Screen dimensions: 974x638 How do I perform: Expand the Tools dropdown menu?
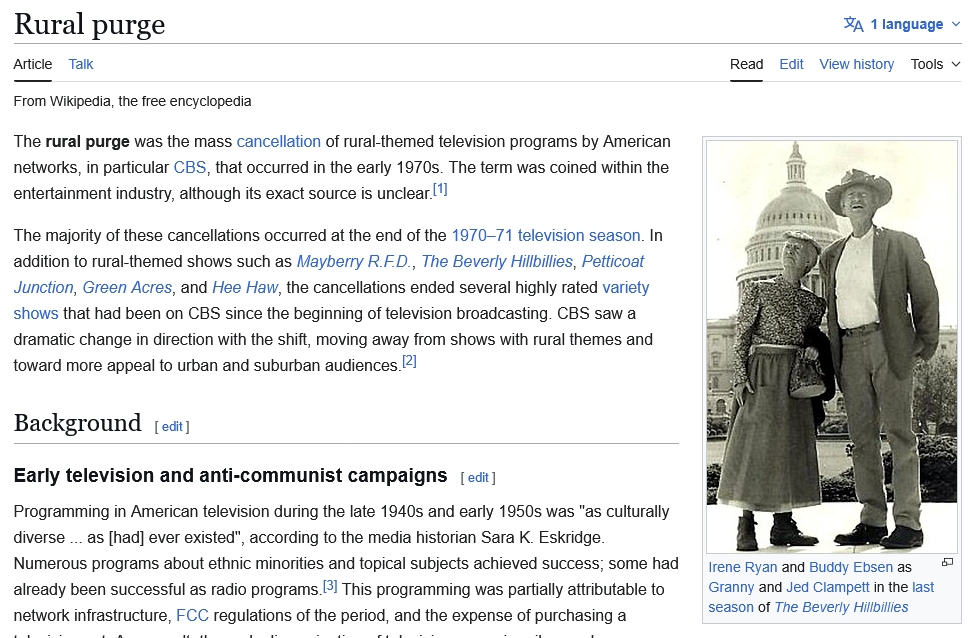[935, 64]
